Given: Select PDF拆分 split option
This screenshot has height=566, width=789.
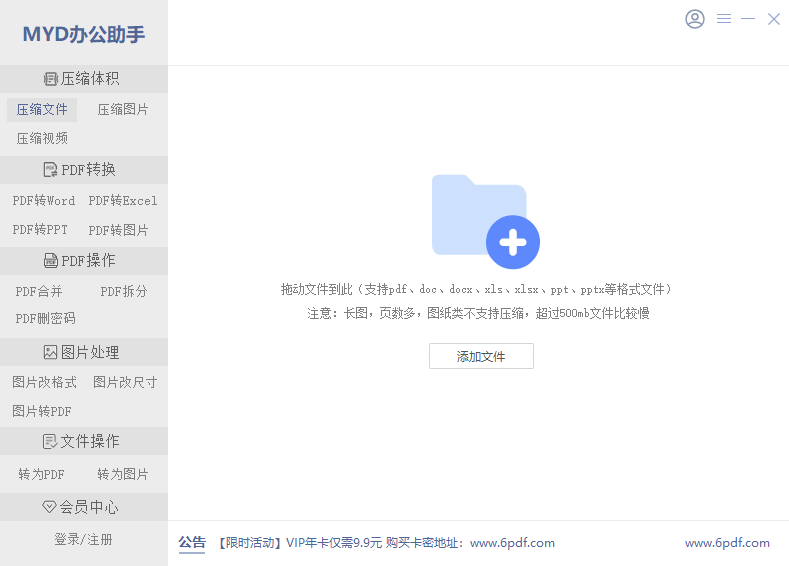Looking at the screenshot, I should tap(124, 292).
